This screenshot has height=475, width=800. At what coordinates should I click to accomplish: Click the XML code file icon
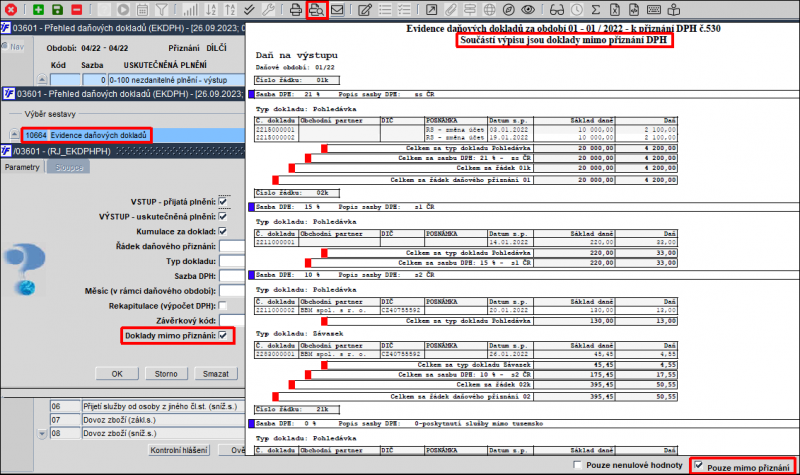click(634, 9)
